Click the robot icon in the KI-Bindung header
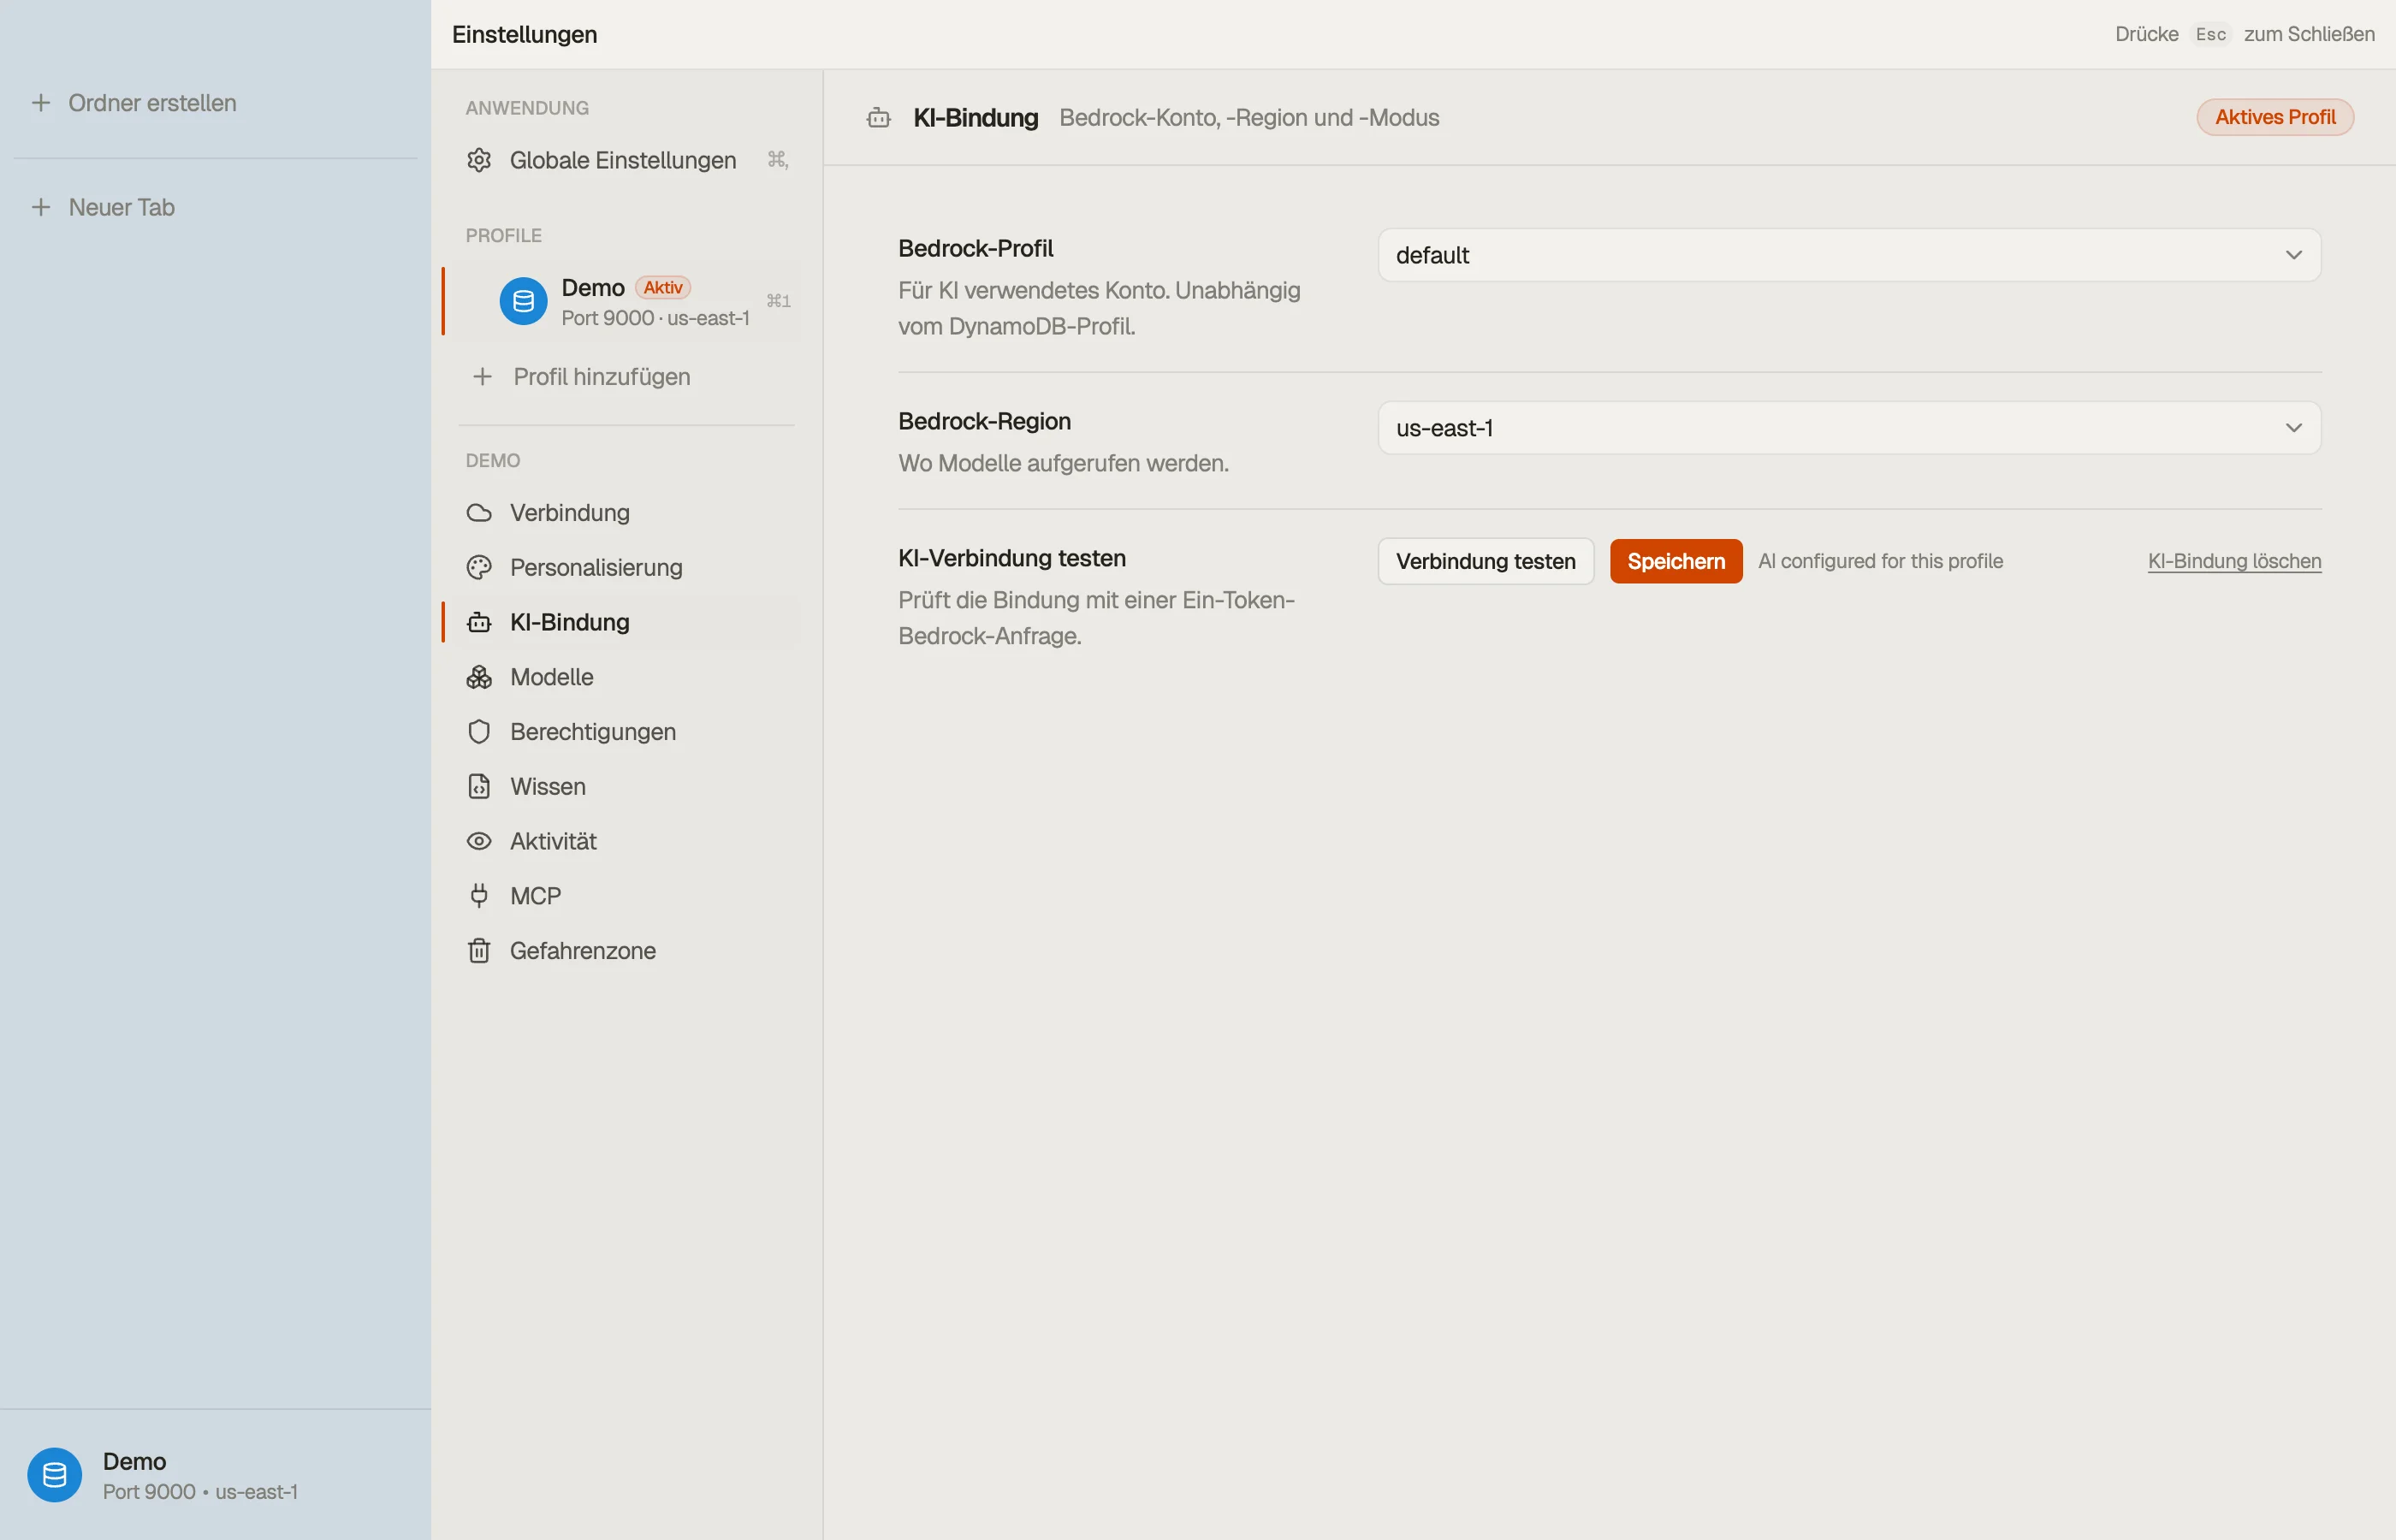Screen dimensions: 2396x1540 pos(879,118)
